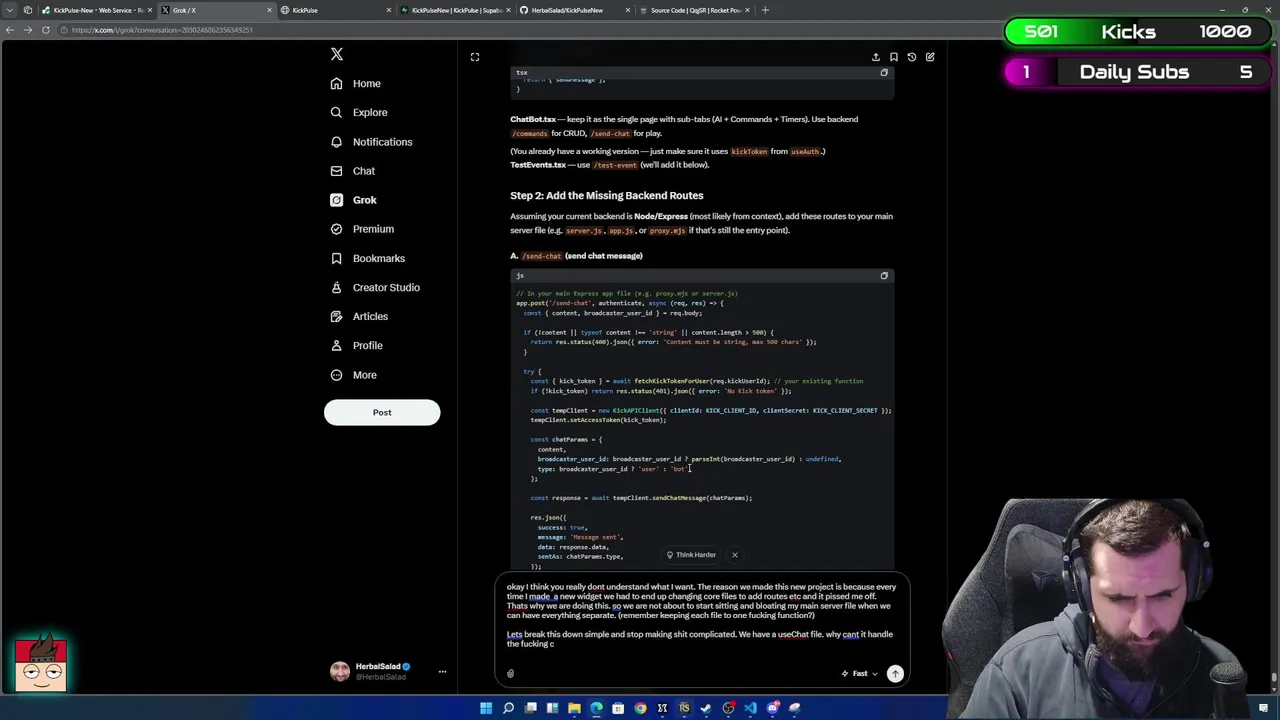This screenshot has width=1280, height=720.
Task: Click the browser forward arrow
Action: click(27, 30)
